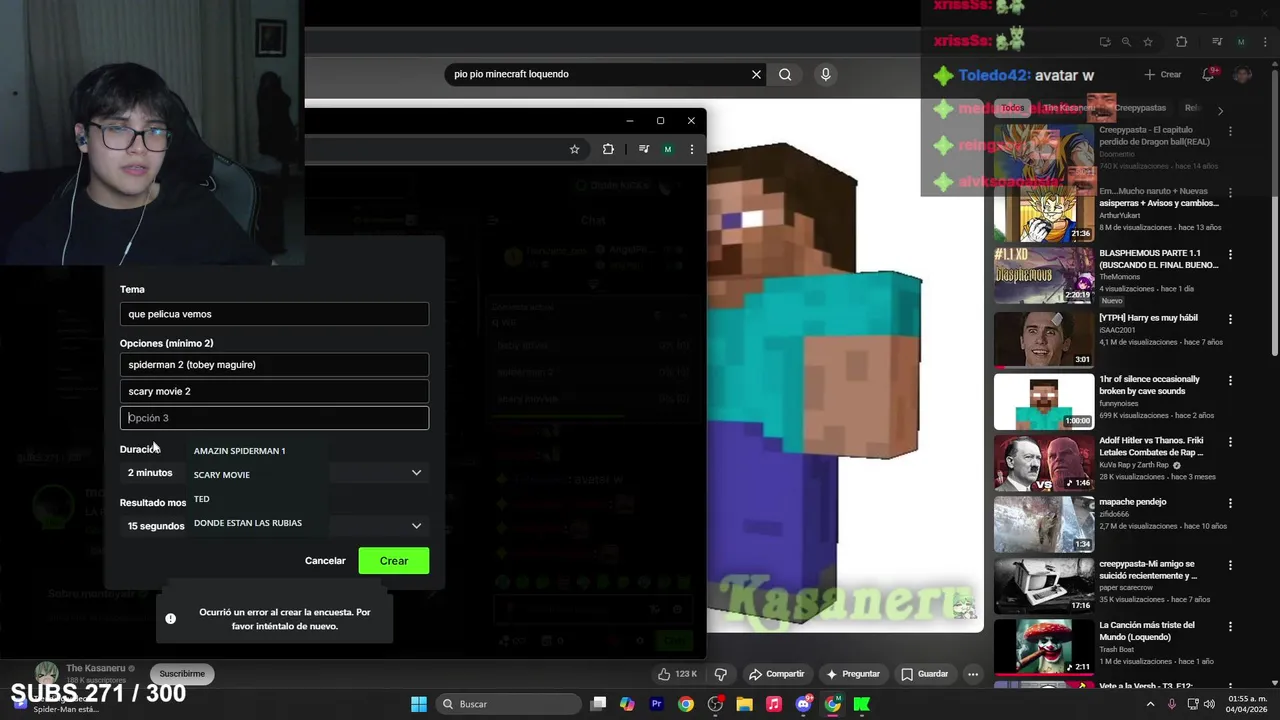The height and width of the screenshot is (720, 1280).
Task: Open Kick app from the taskbar
Action: [861, 704]
